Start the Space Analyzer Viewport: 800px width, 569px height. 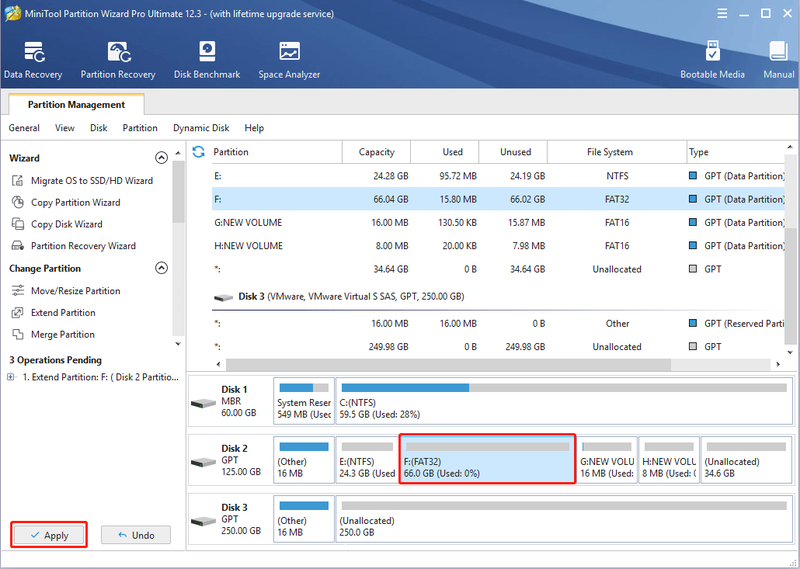point(289,60)
